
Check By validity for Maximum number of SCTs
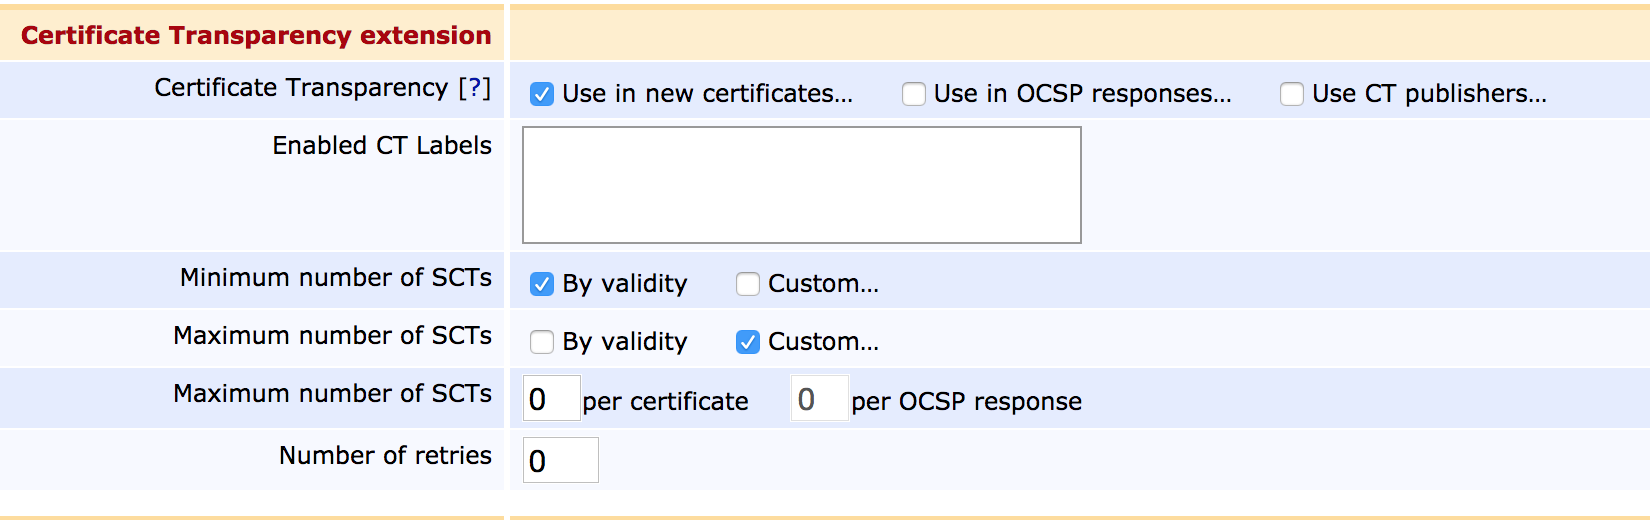[542, 342]
